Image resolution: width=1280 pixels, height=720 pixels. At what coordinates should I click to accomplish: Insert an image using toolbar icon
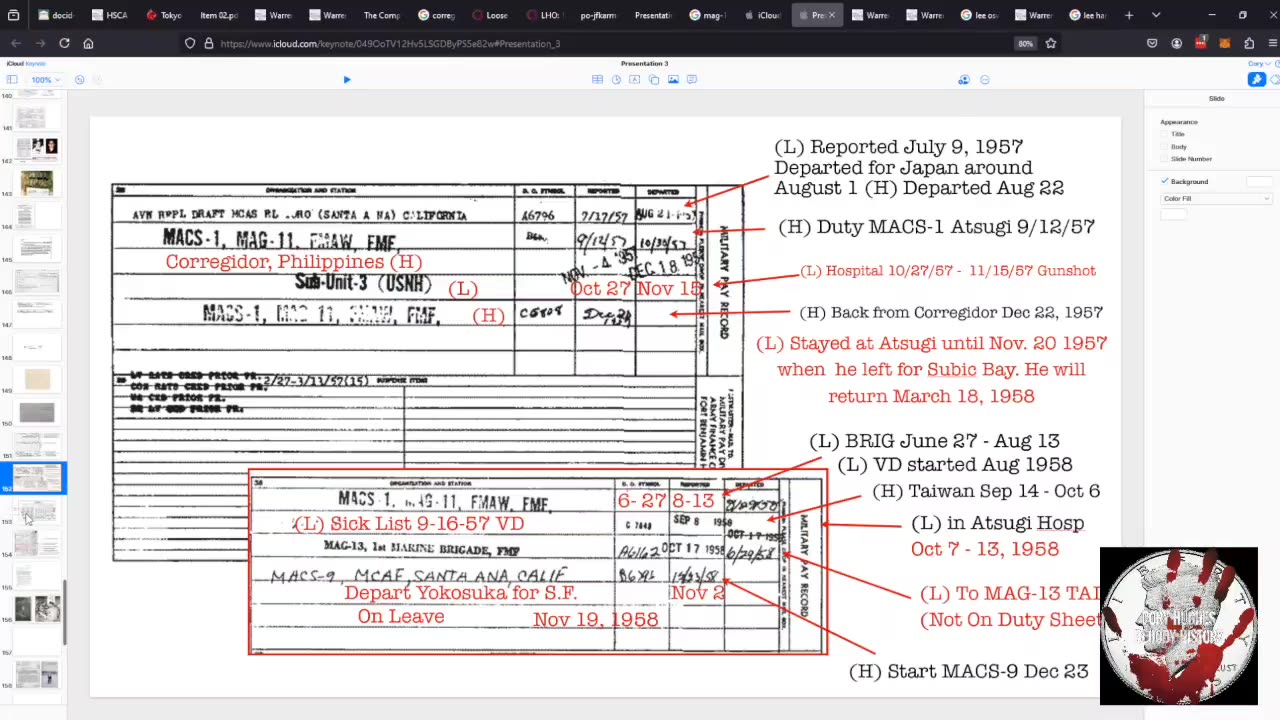673,79
